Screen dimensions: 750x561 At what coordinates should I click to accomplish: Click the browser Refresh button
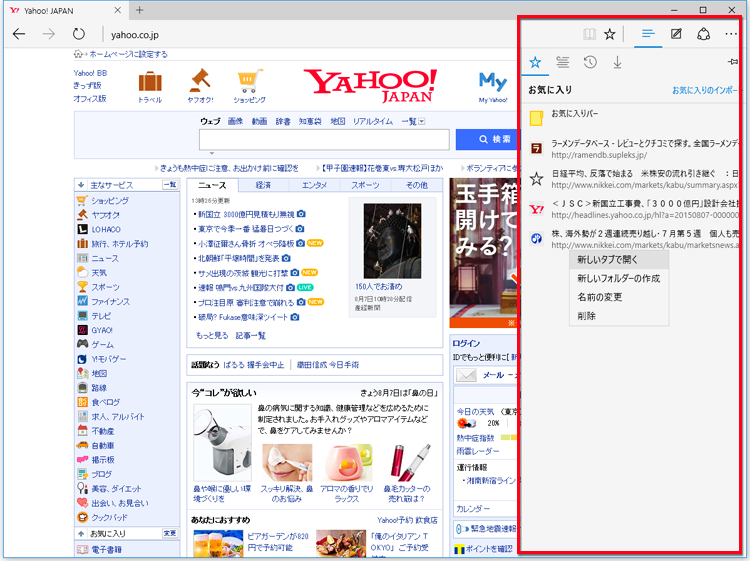79,34
